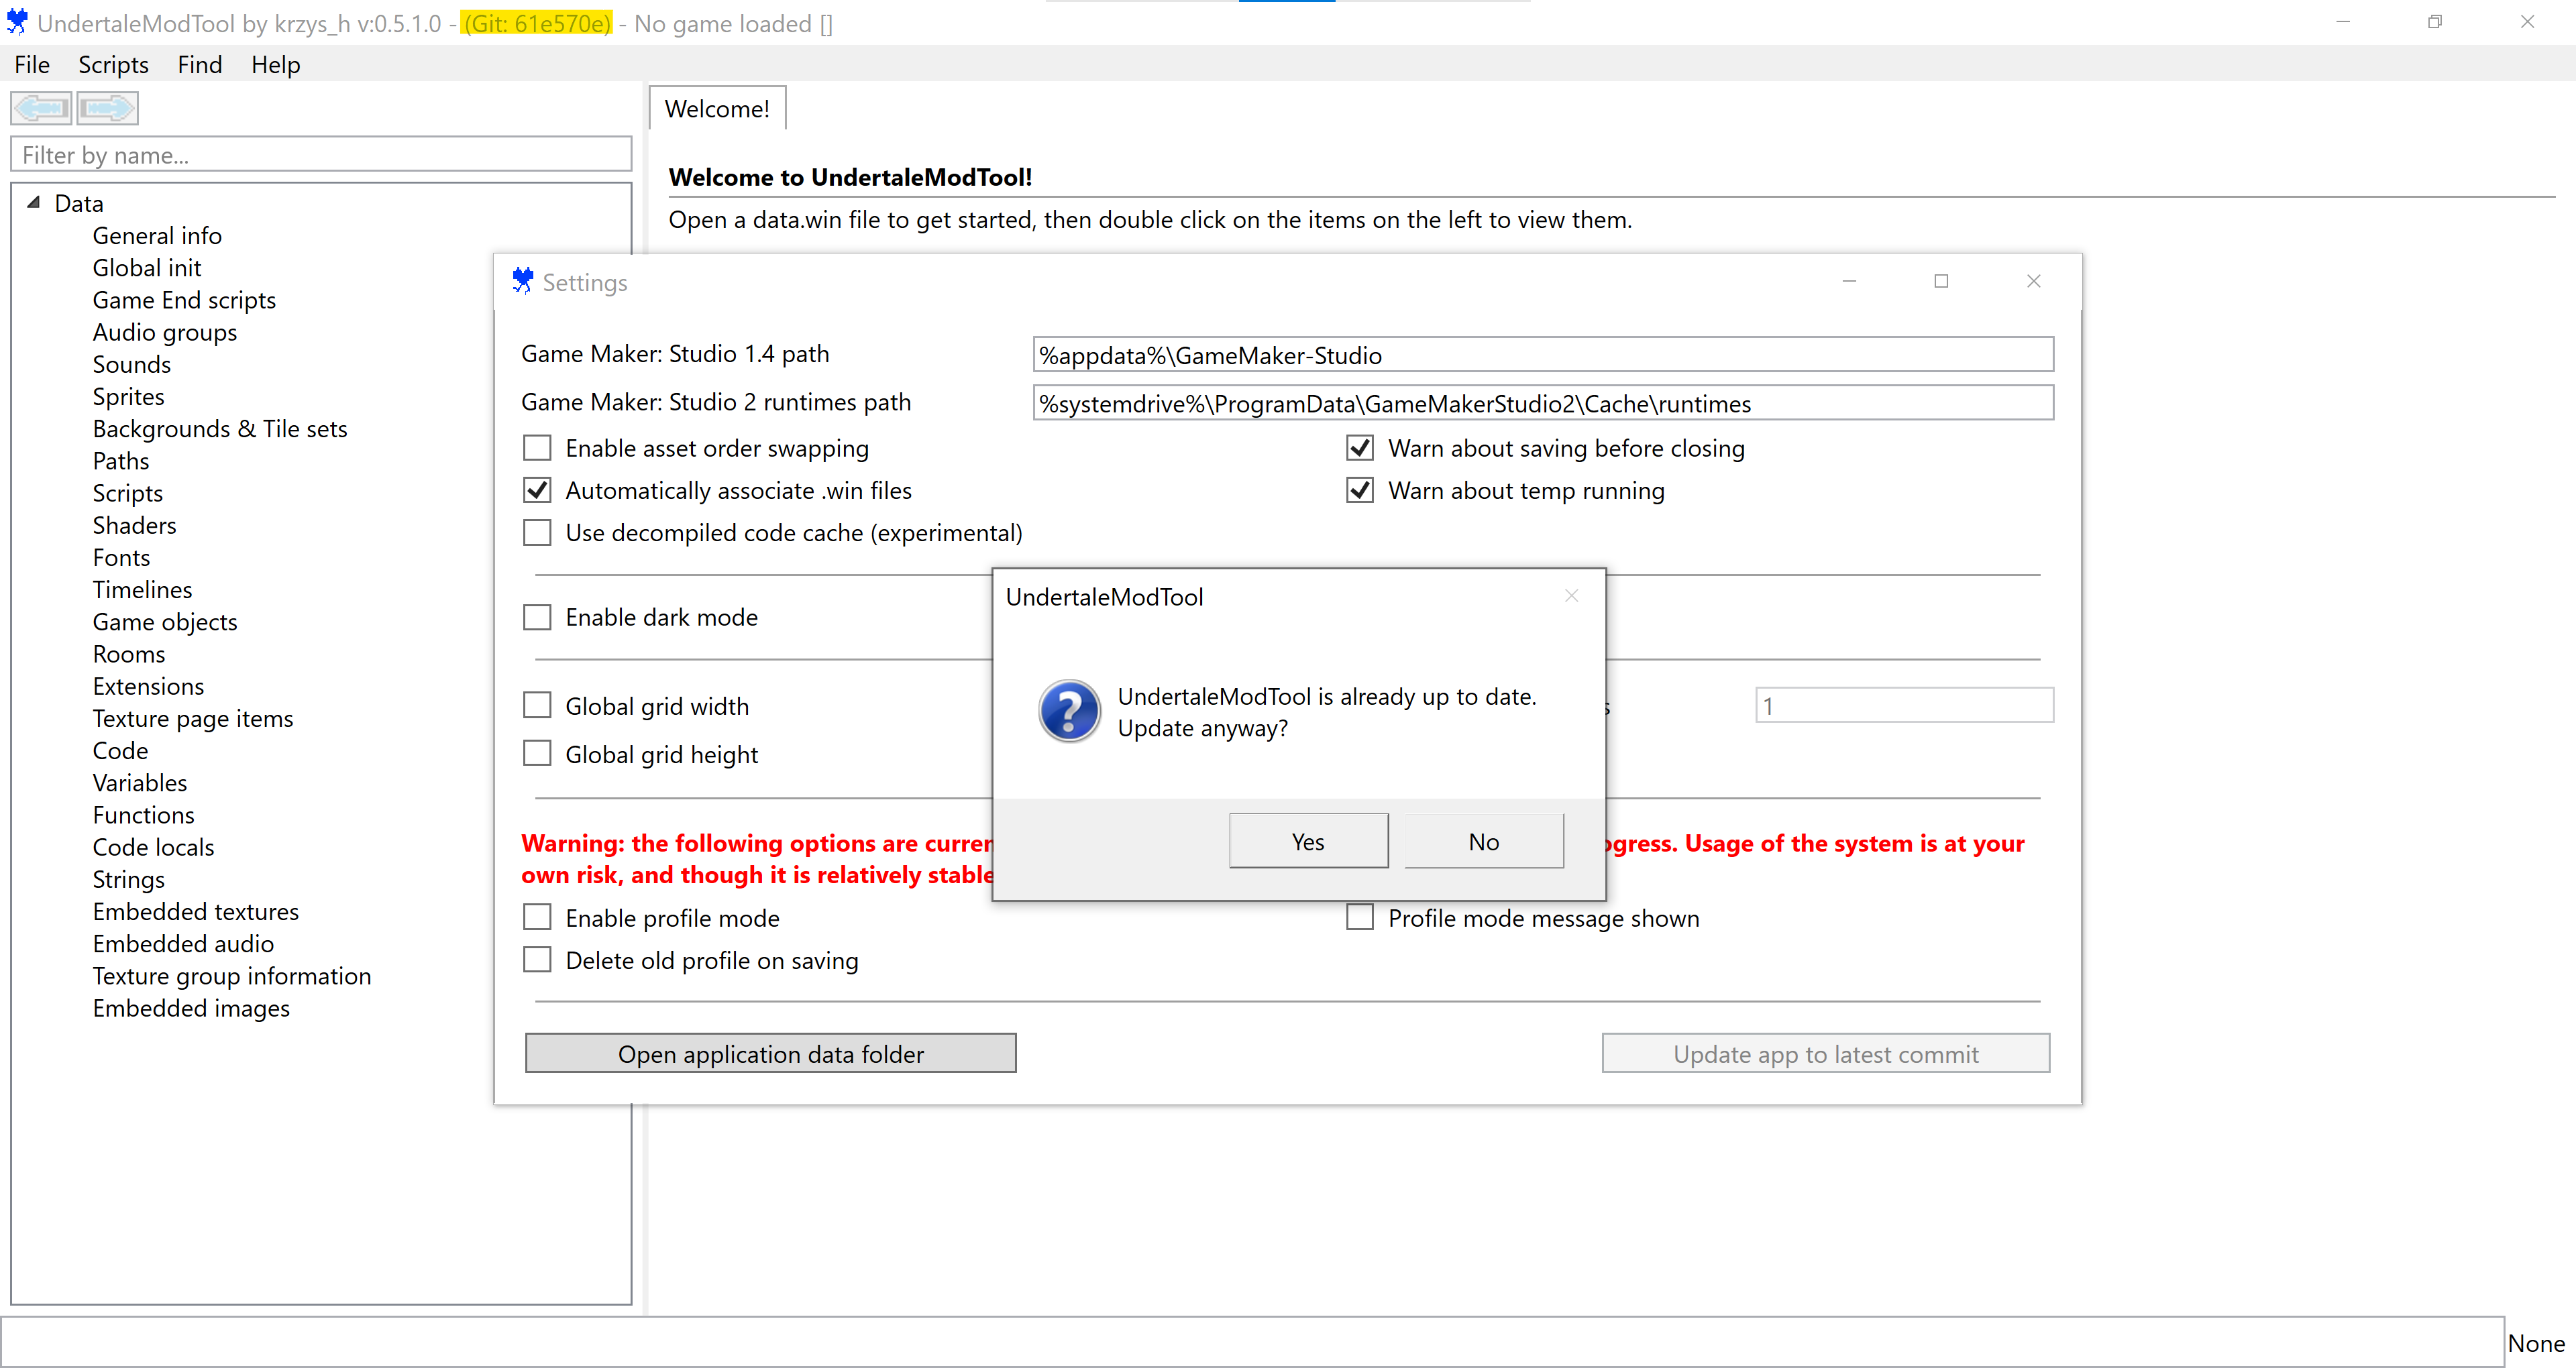
Task: Decline update by clicking No
Action: point(1484,841)
